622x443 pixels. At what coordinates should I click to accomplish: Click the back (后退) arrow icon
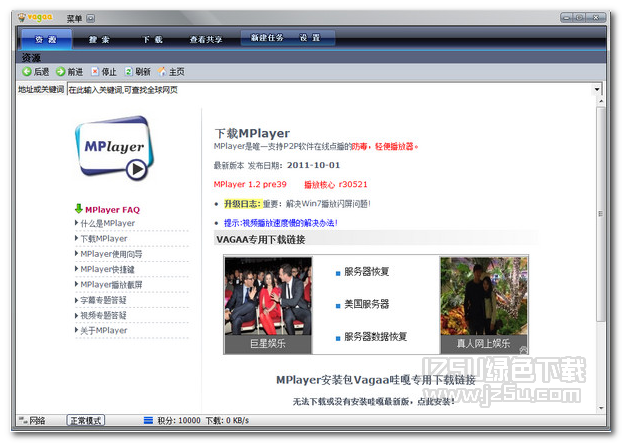pyautogui.click(x=27, y=72)
